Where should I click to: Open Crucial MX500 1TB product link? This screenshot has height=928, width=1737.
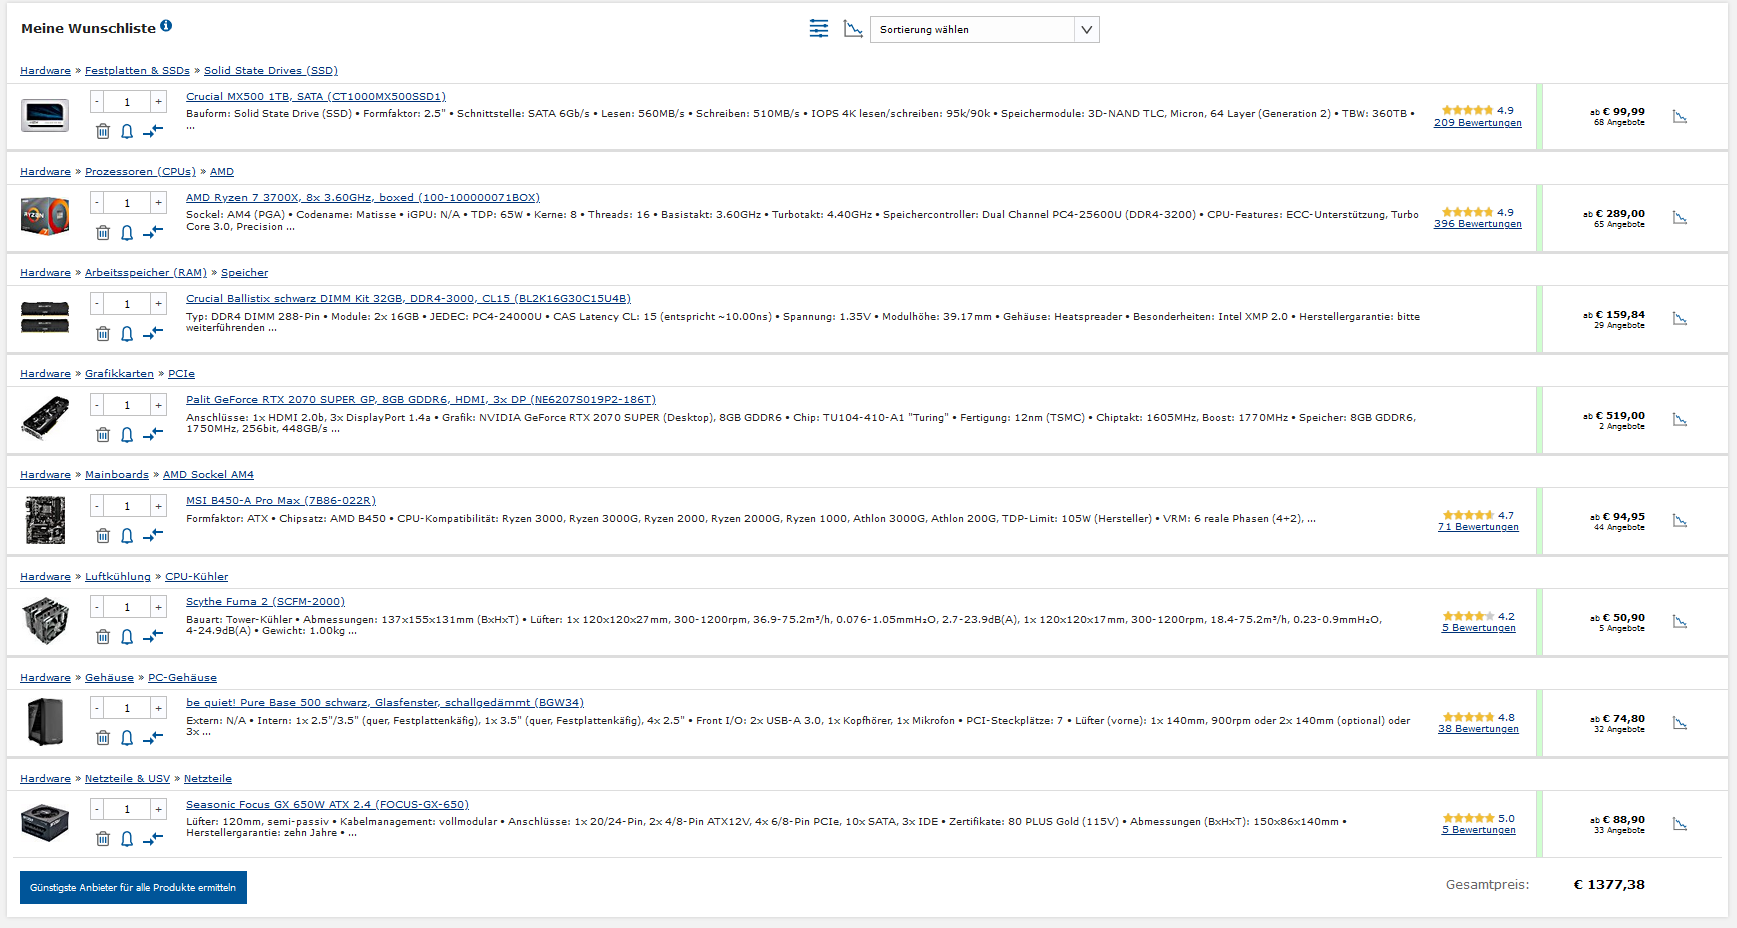coord(316,97)
